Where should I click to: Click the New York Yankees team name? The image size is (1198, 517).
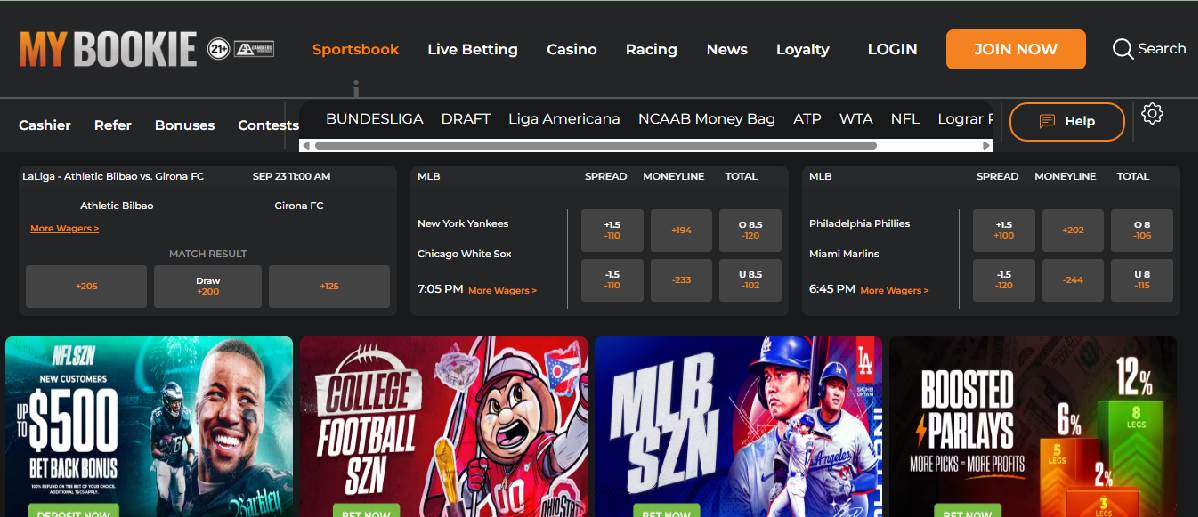[463, 224]
